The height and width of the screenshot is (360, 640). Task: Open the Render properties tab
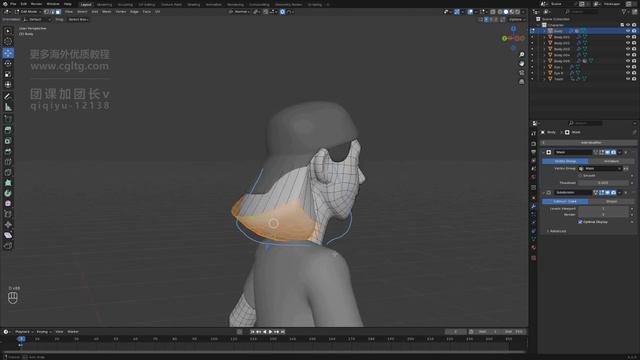point(533,144)
